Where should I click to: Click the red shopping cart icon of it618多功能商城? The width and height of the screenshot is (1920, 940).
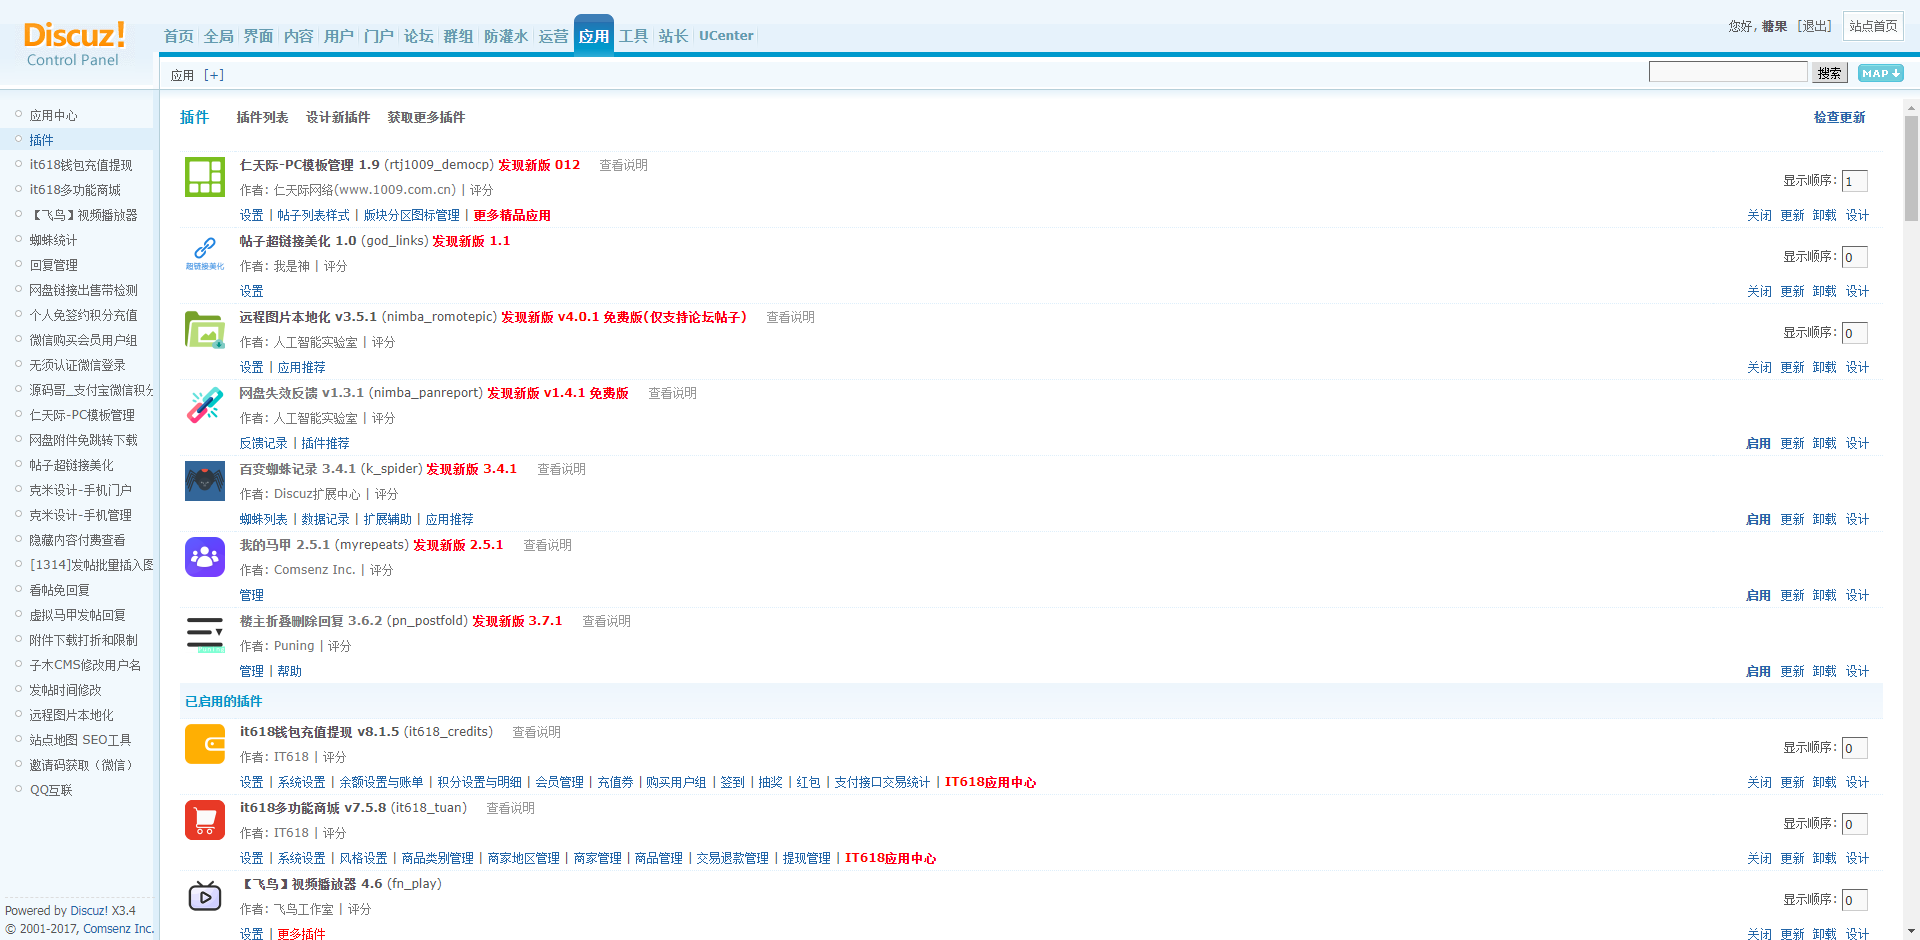[205, 820]
